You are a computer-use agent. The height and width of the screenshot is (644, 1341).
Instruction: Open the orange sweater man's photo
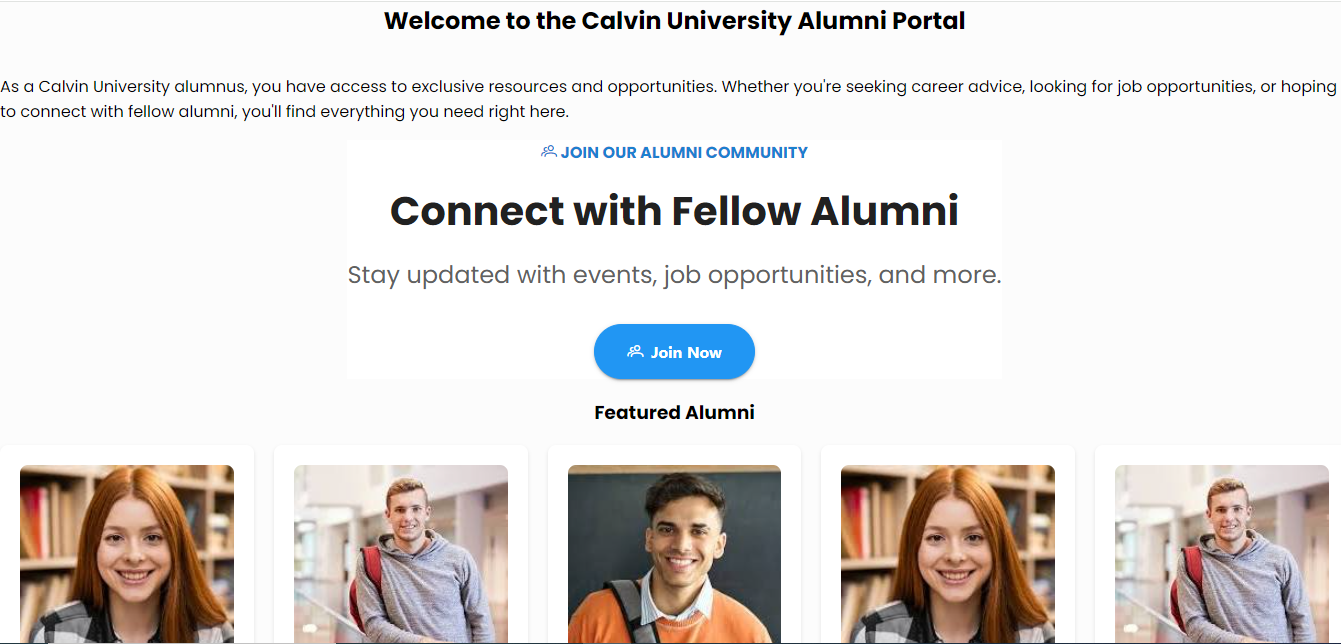674,553
